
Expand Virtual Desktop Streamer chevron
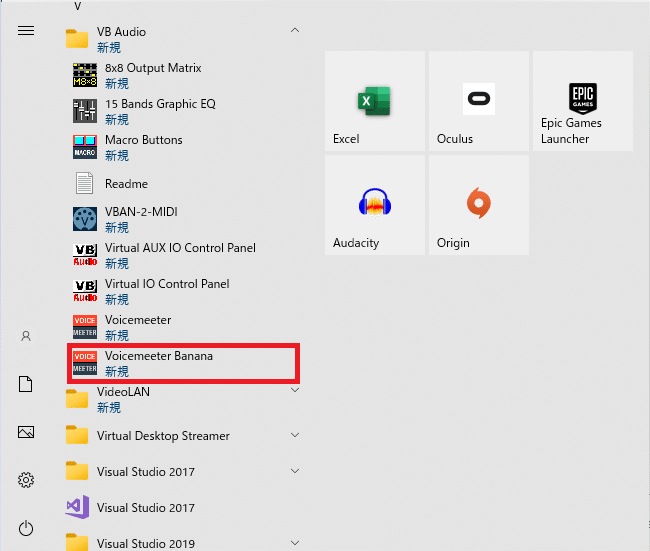tap(295, 435)
